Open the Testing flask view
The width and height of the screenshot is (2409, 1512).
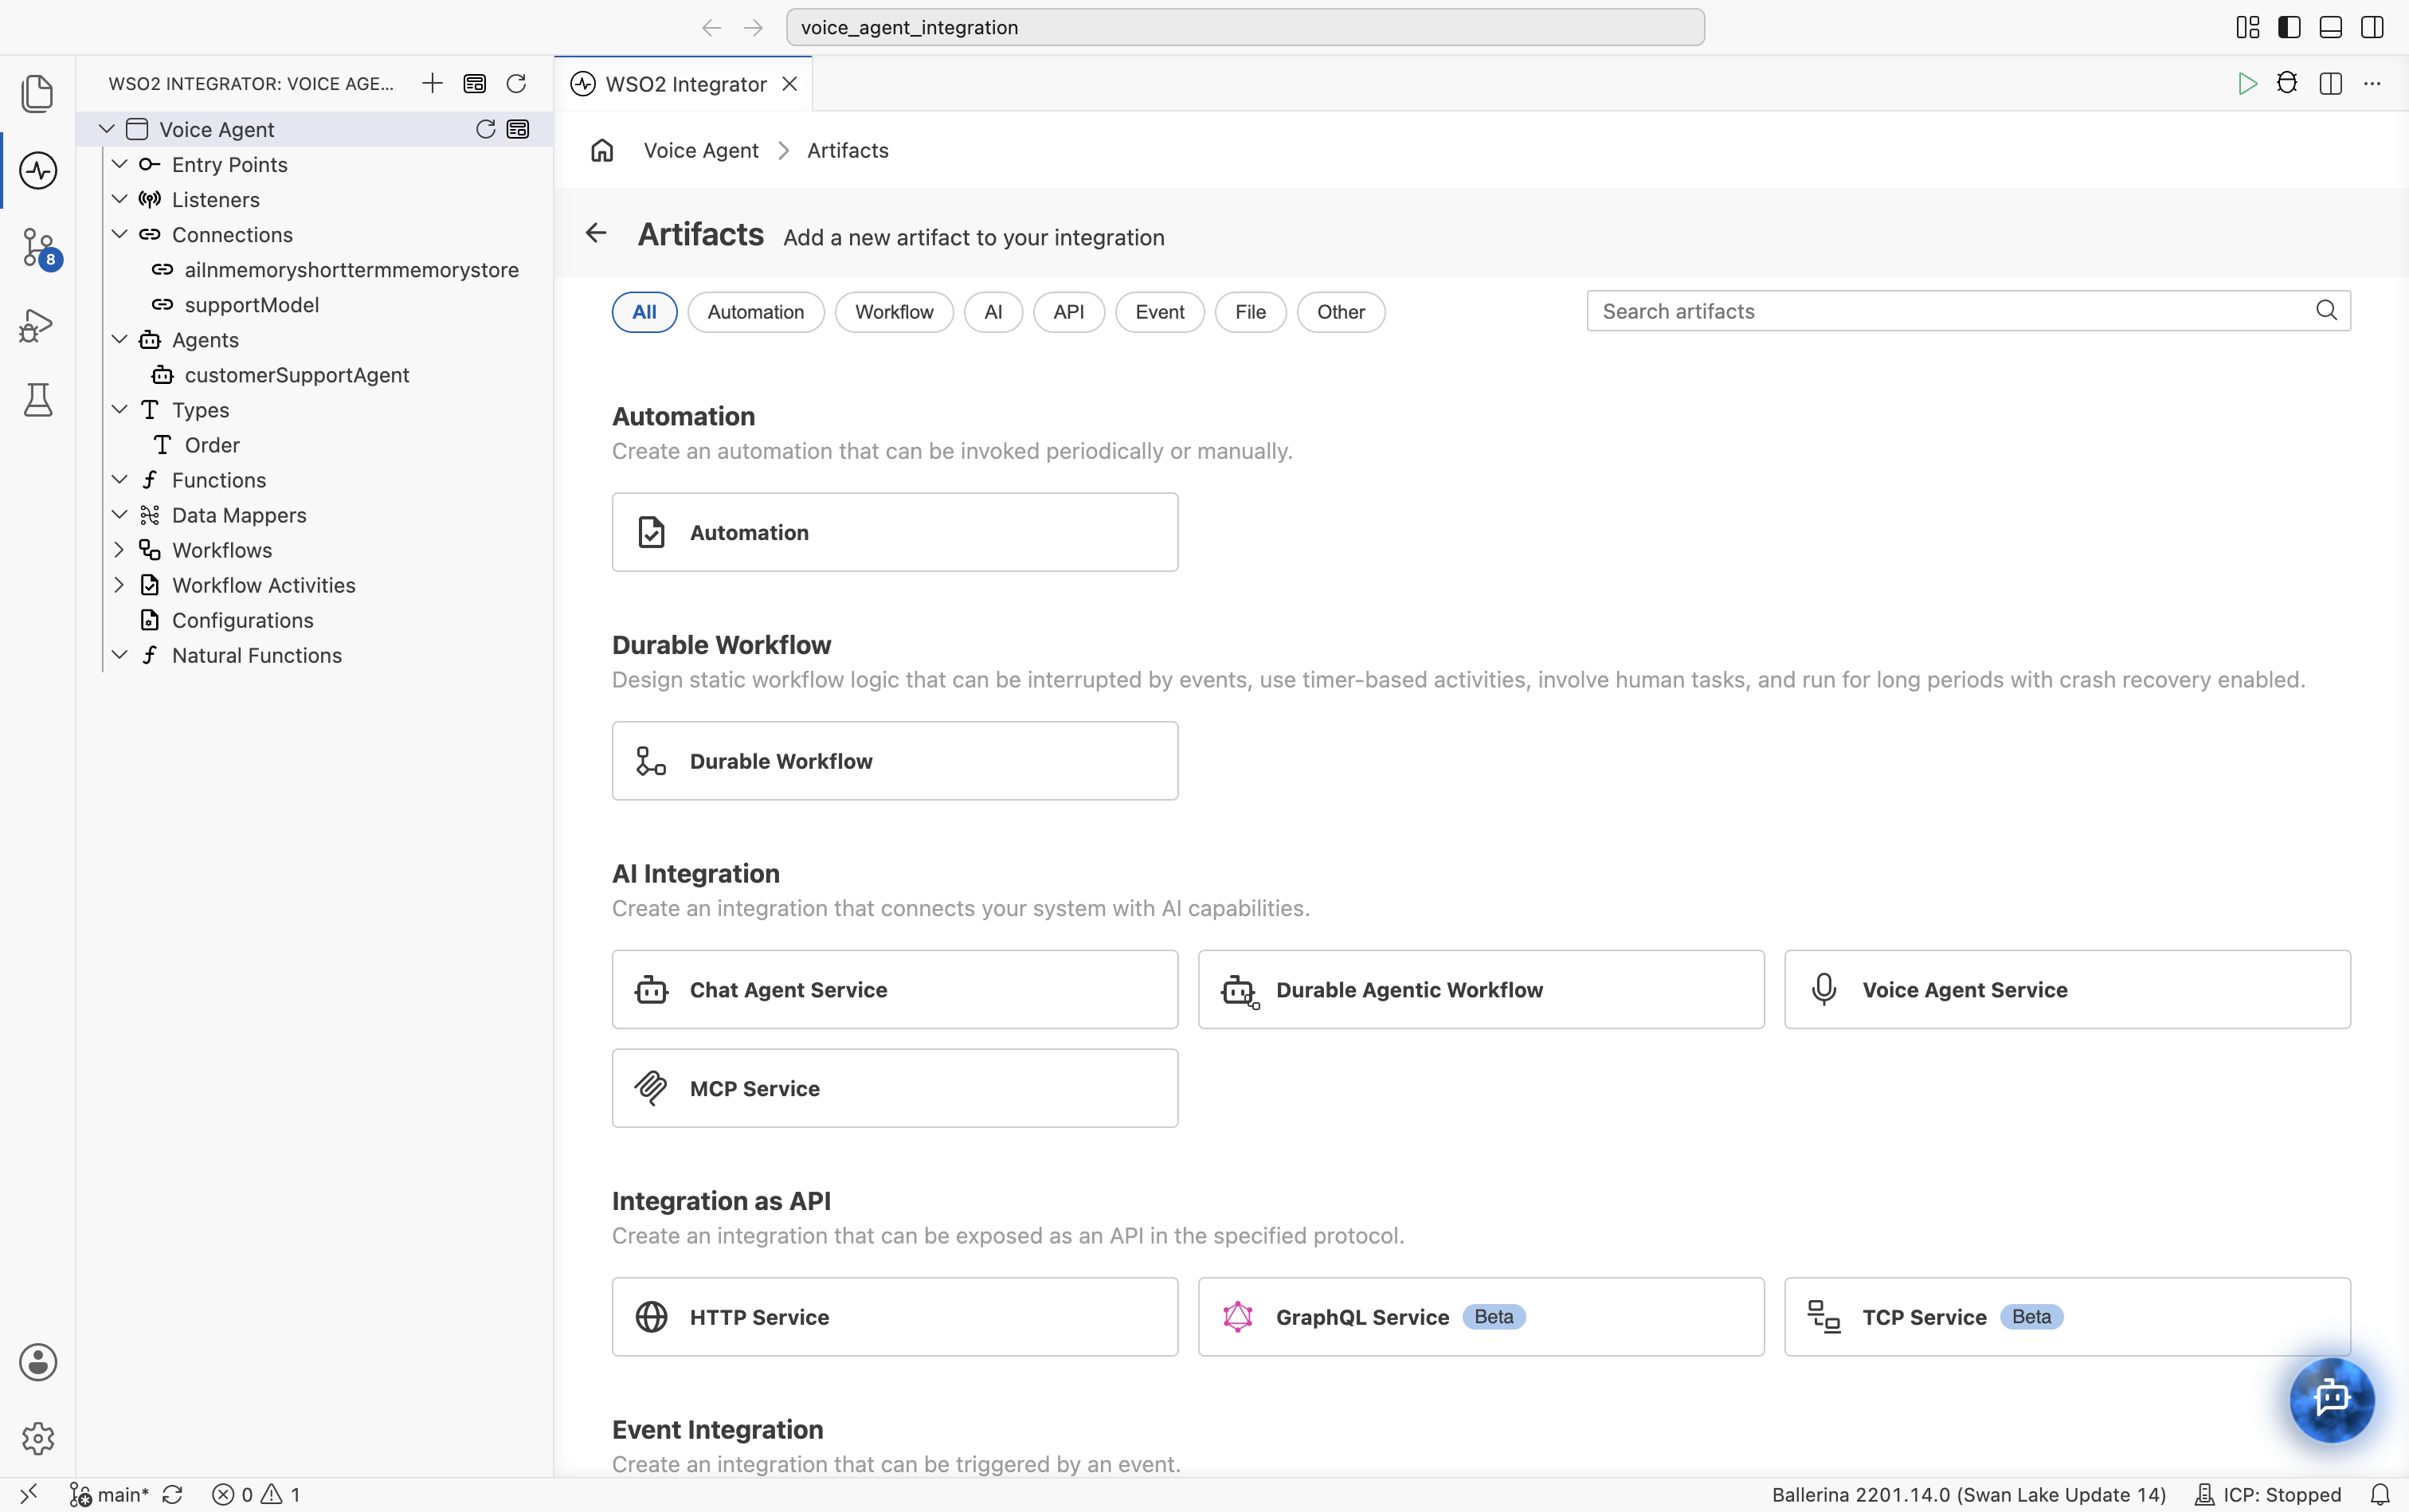pyautogui.click(x=38, y=400)
